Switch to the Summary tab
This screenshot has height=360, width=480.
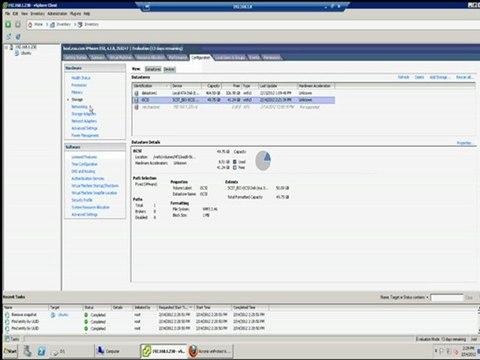98,58
